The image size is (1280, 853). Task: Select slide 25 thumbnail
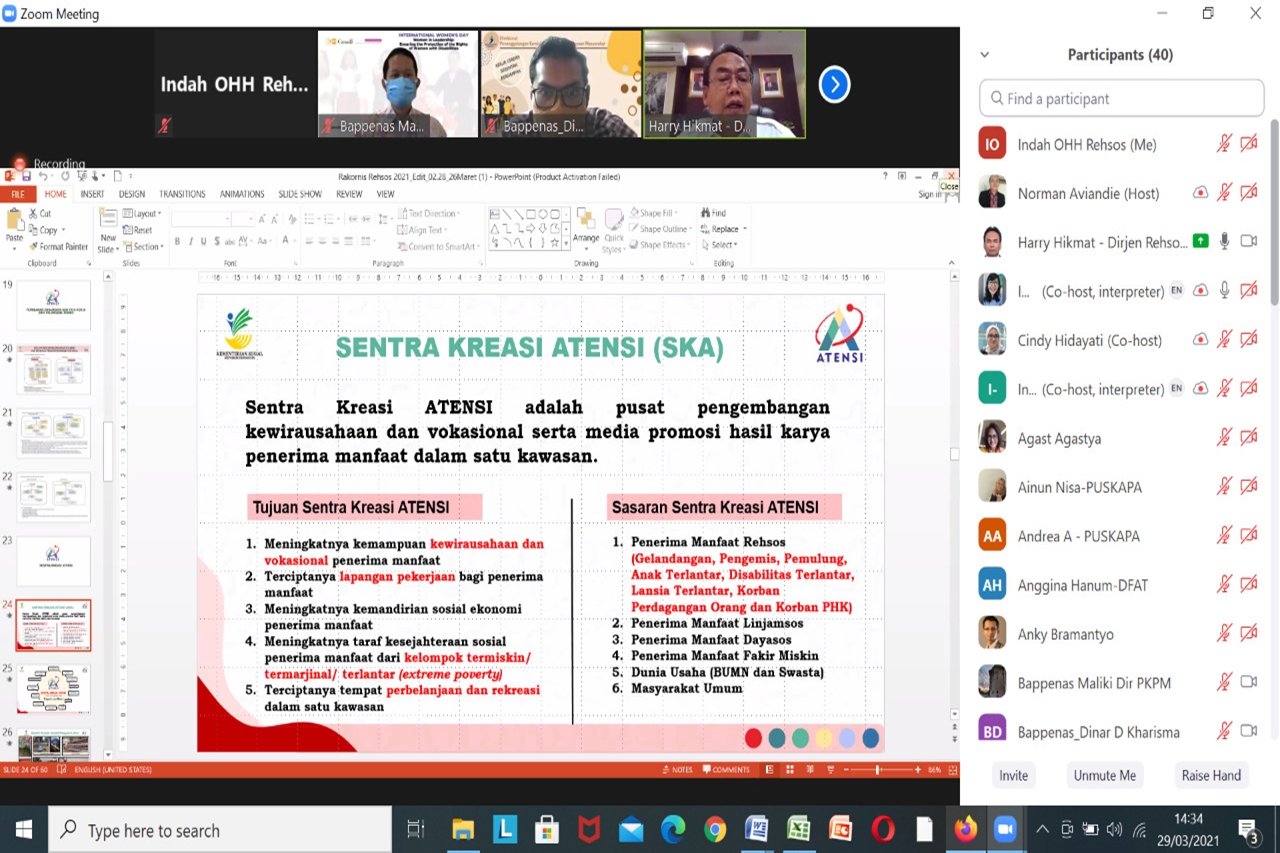53,689
